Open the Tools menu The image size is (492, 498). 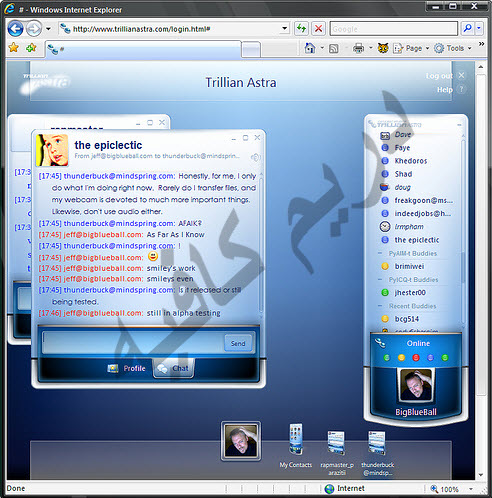click(x=453, y=49)
